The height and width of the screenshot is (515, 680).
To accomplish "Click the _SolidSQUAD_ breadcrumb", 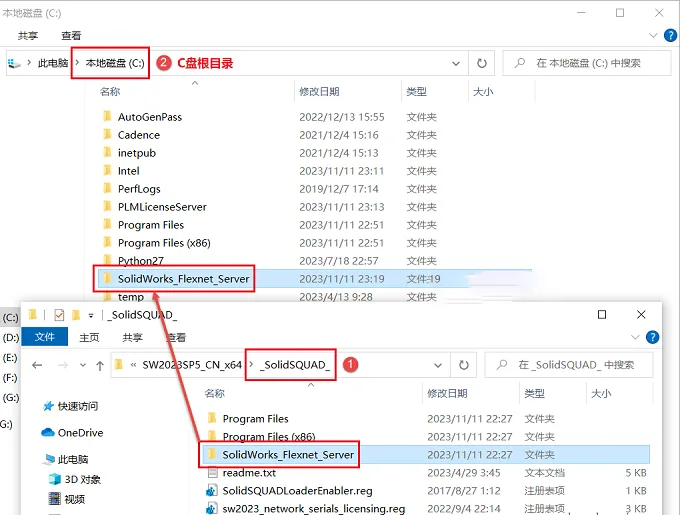I will [x=295, y=365].
